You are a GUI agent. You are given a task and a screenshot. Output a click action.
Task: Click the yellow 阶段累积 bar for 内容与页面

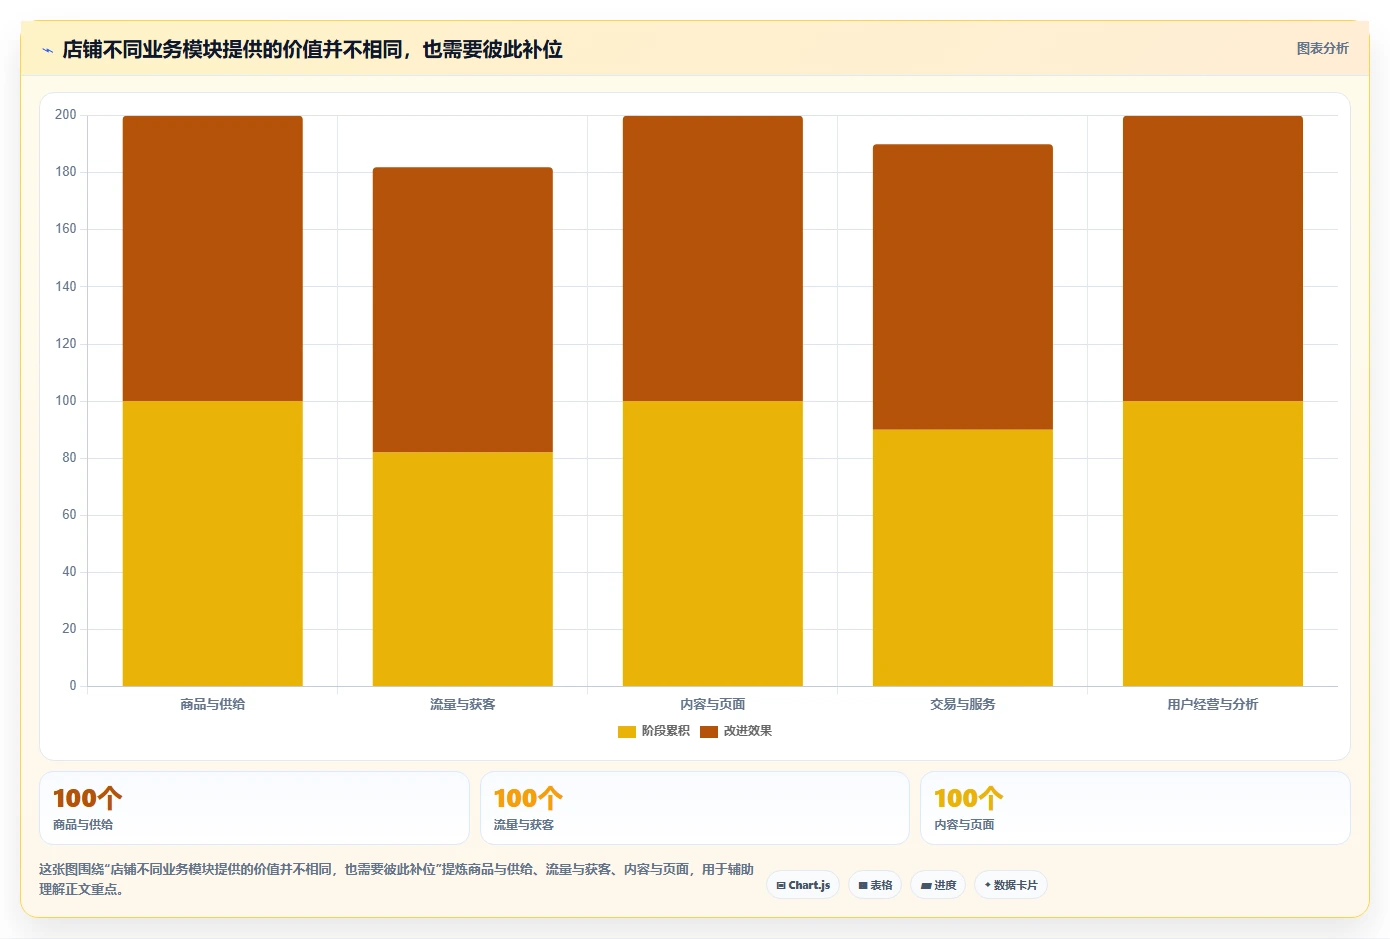(713, 543)
